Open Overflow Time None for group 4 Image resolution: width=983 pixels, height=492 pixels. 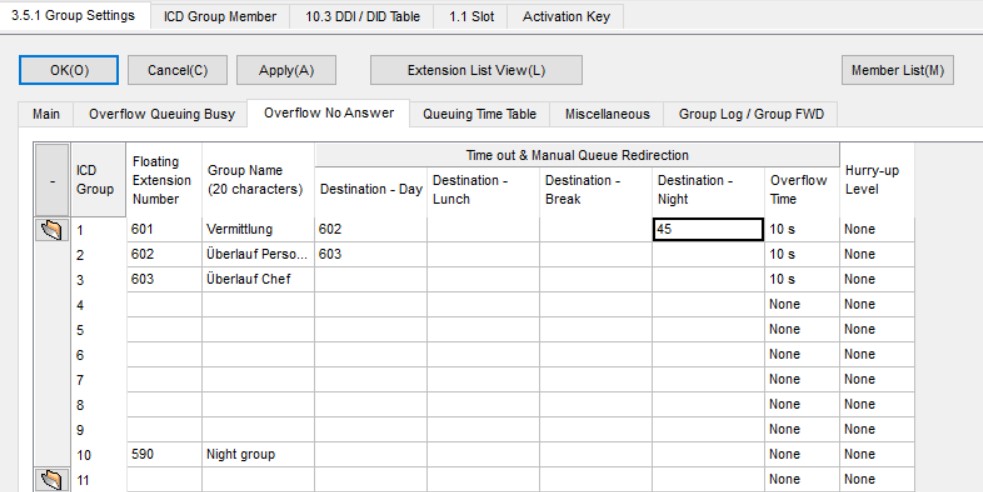coord(802,305)
